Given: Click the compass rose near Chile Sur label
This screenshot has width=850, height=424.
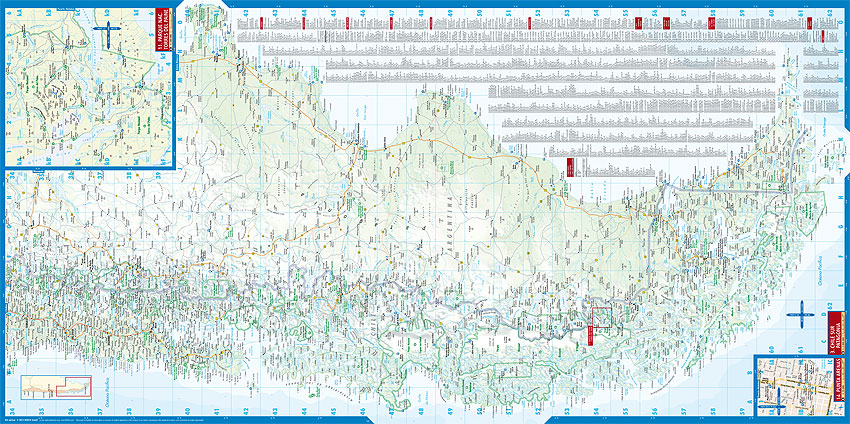Looking at the screenshot, I should [x=801, y=316].
